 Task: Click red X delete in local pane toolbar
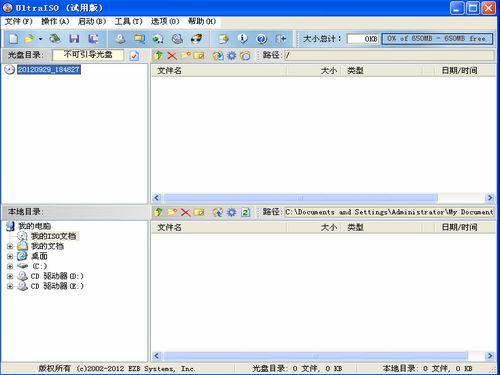pos(185,212)
